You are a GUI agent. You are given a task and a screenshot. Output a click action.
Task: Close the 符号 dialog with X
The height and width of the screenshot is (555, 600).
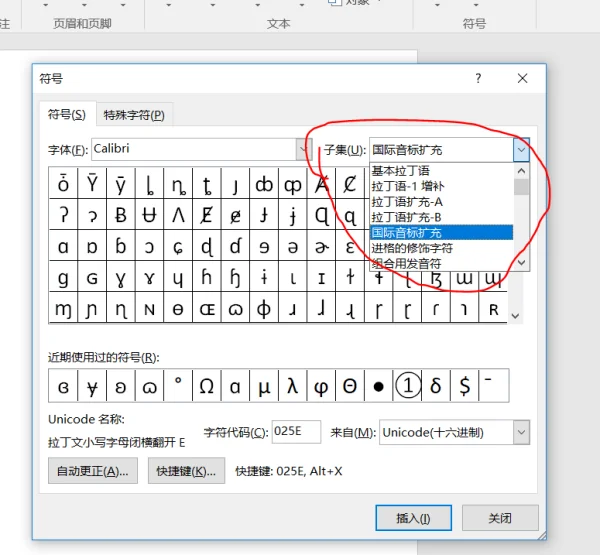coord(522,78)
